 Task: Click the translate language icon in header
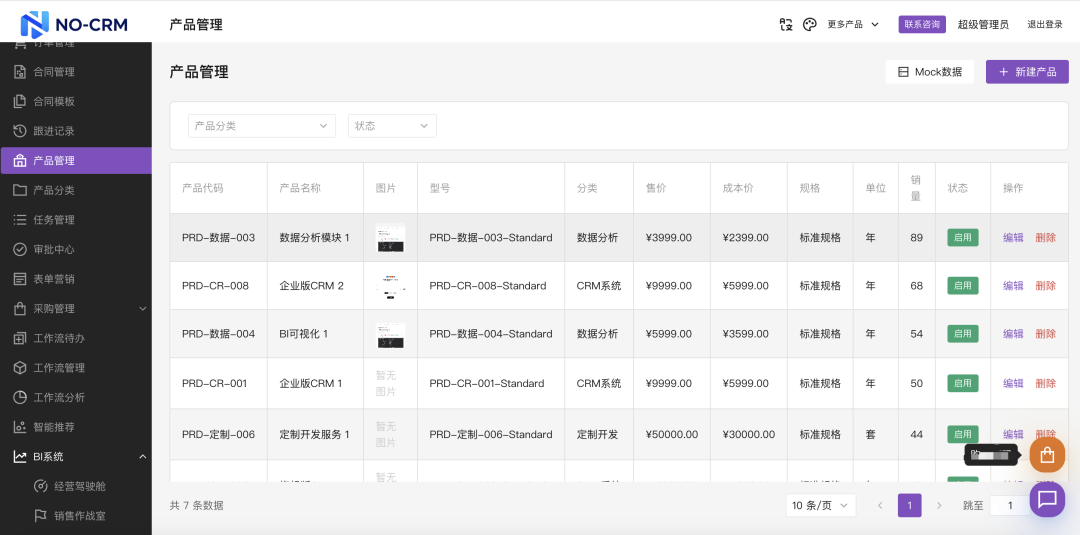pyautogui.click(x=786, y=25)
